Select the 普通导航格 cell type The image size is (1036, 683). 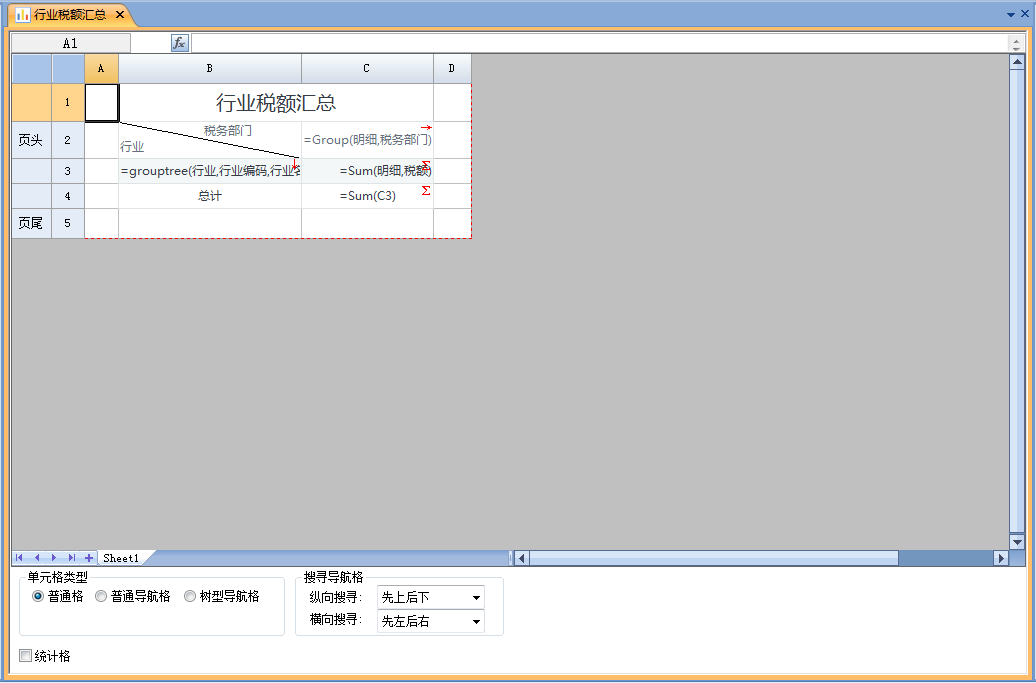(101, 596)
